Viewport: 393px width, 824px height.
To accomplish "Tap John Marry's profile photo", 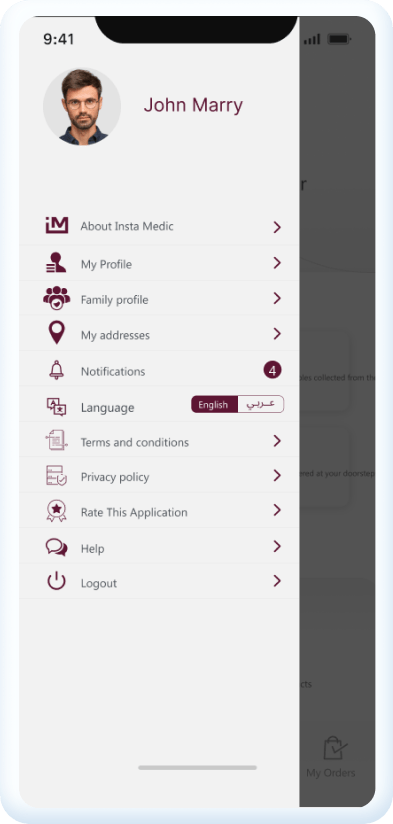I will [82, 107].
